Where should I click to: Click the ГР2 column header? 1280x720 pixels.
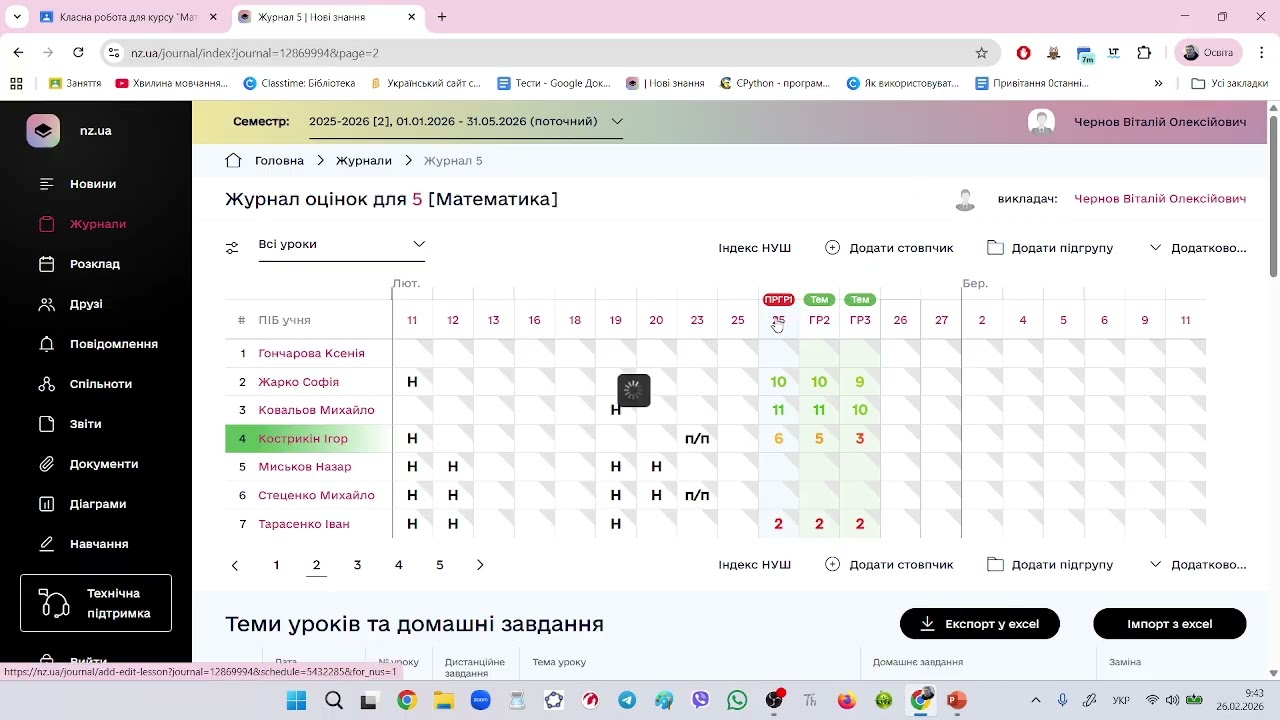click(819, 320)
